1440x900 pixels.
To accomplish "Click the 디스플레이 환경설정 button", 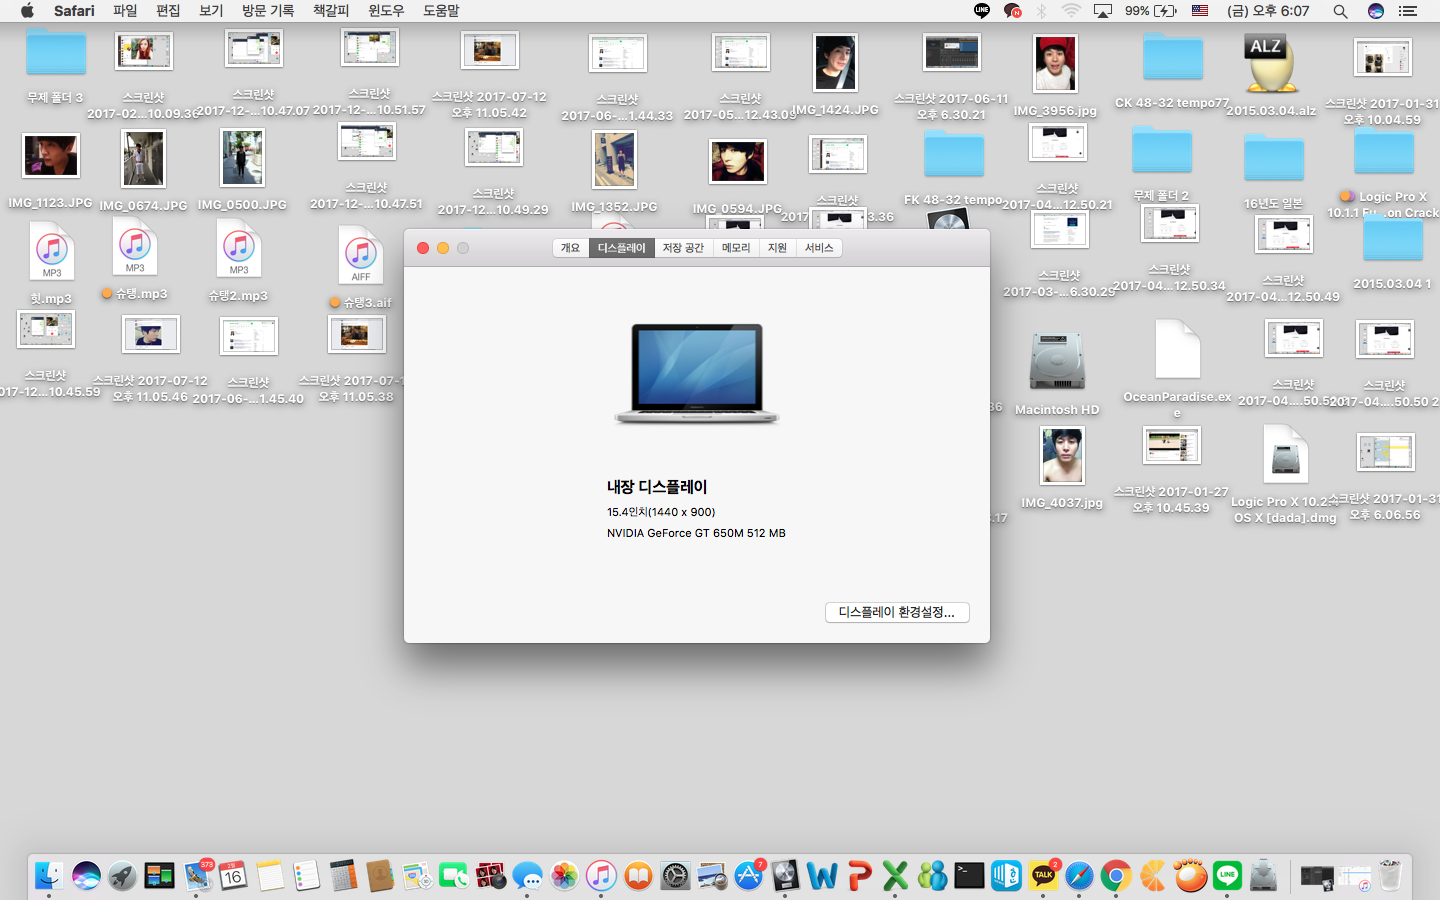I will (896, 612).
